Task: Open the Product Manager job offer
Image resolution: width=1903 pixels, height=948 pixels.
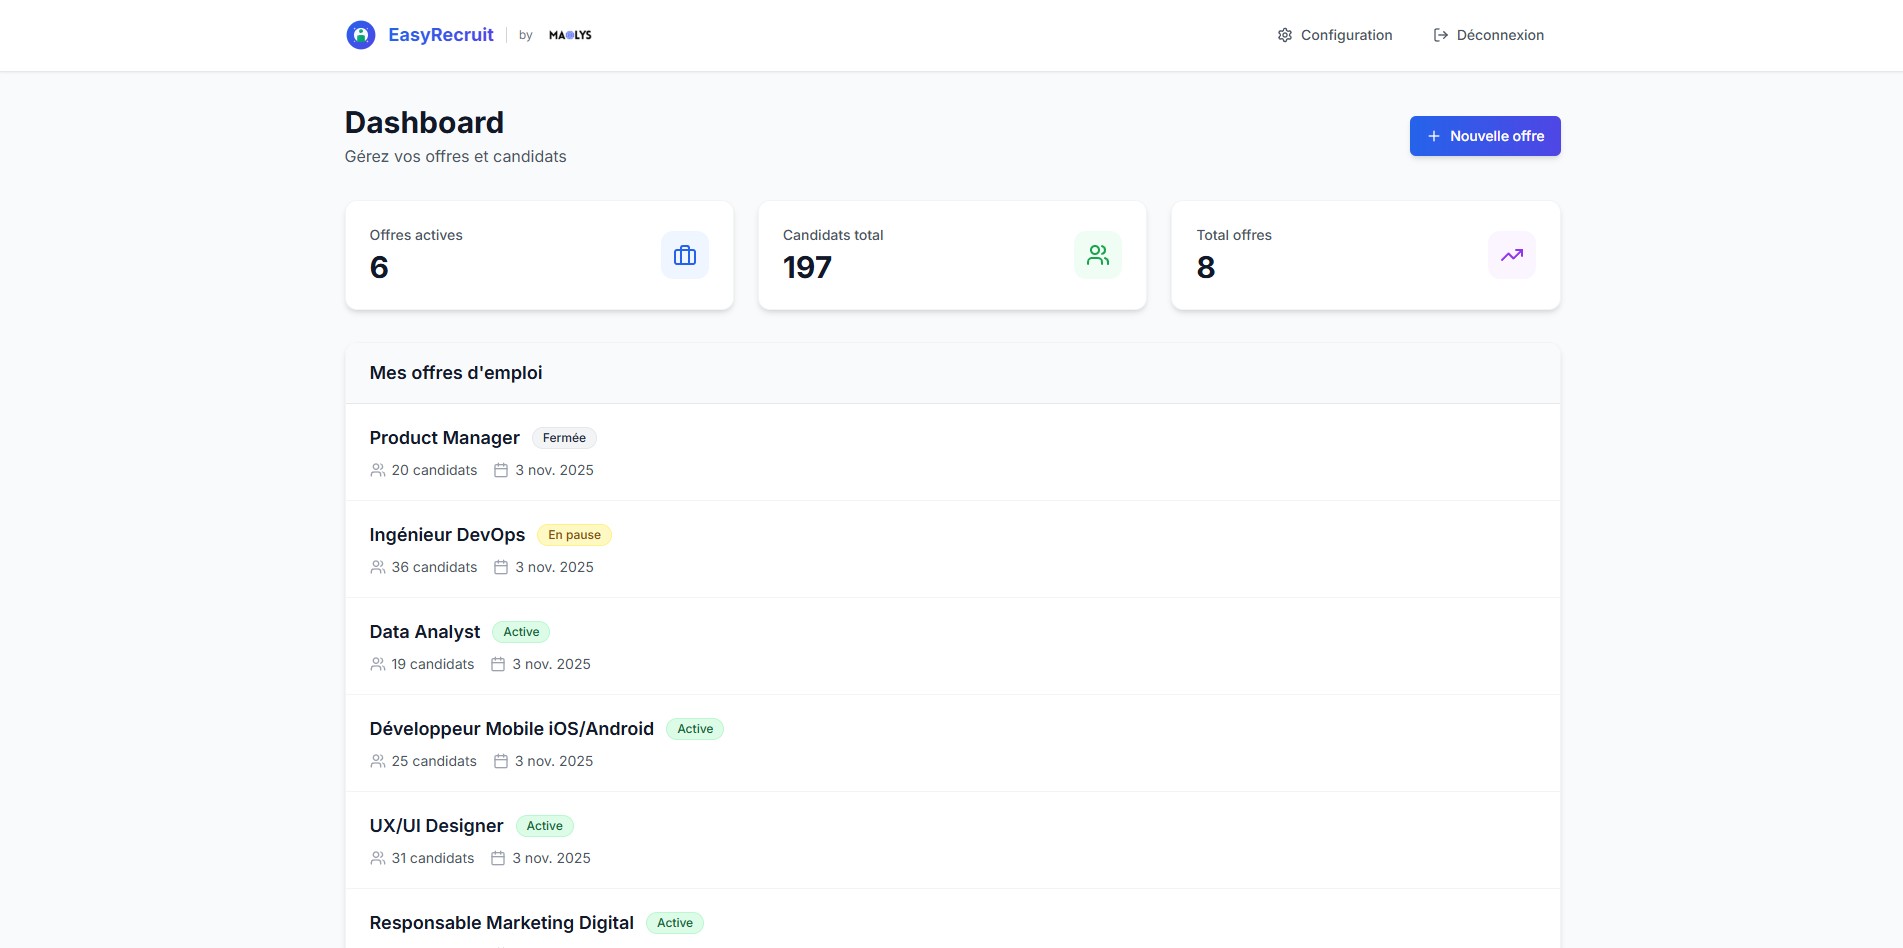Action: point(444,437)
